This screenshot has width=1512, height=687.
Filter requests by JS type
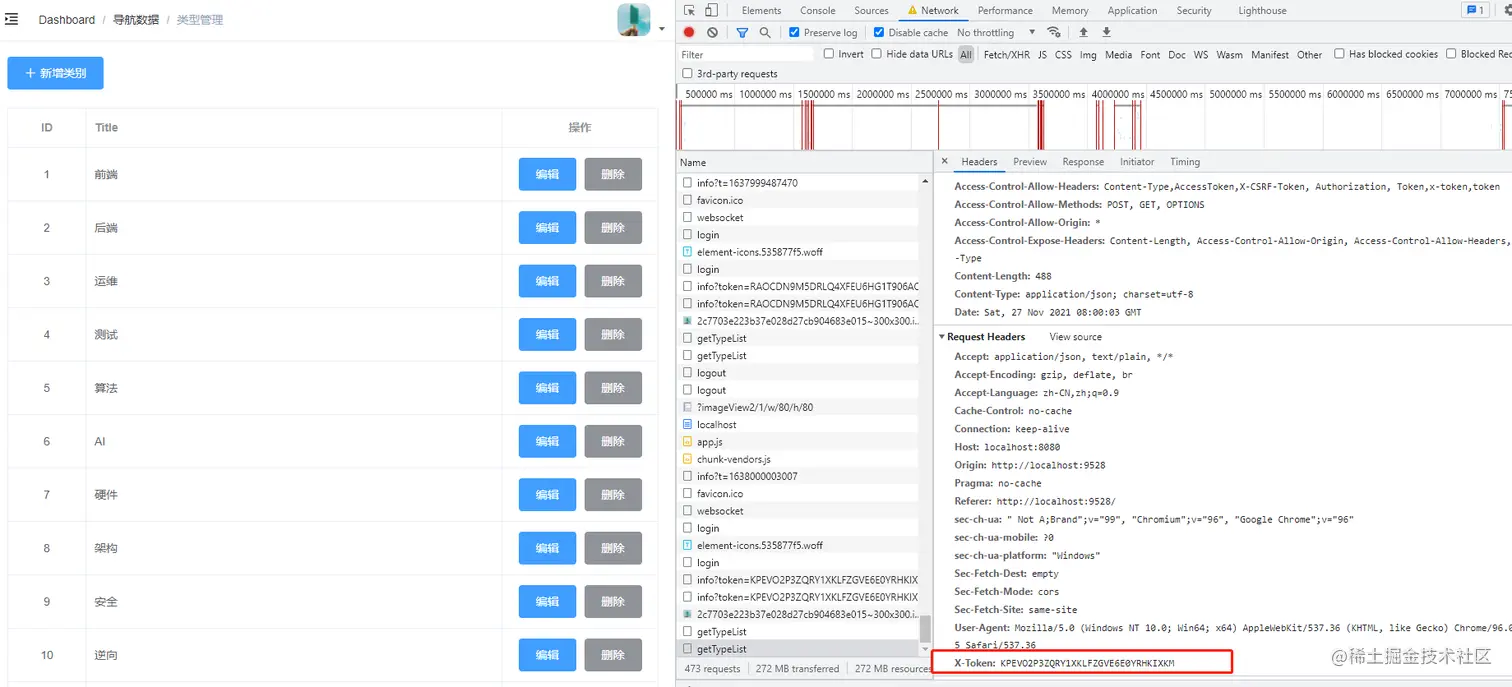click(1042, 54)
